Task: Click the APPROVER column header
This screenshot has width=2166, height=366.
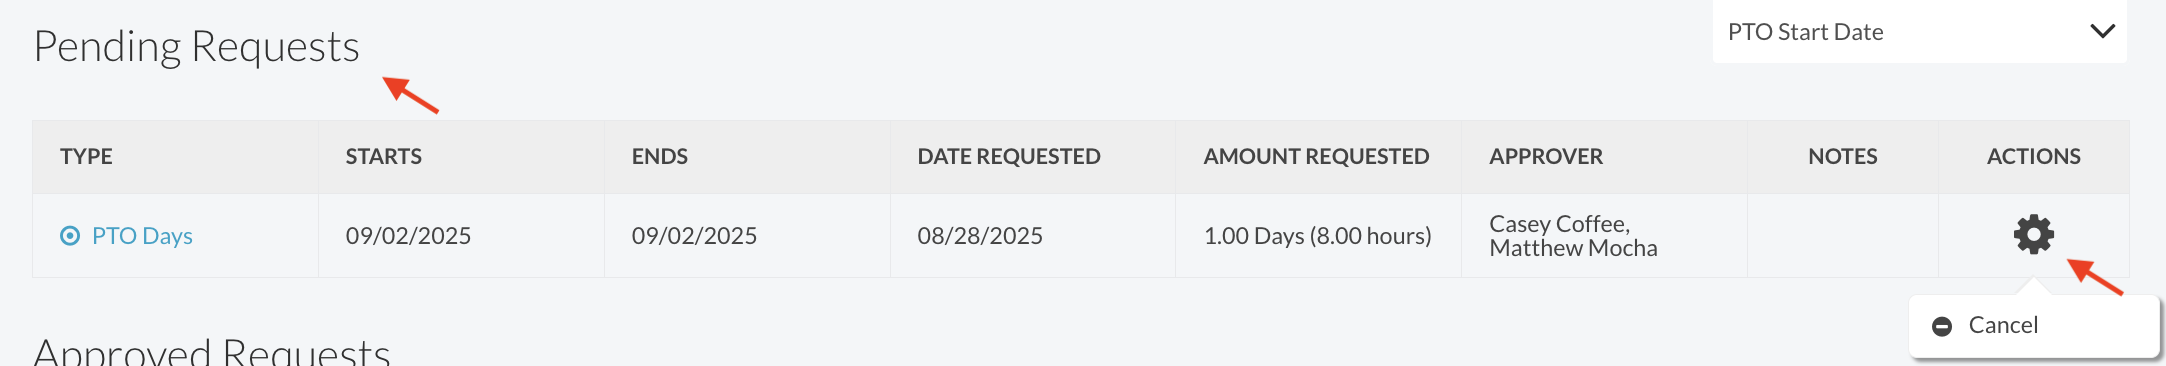Action: pos(1546,156)
